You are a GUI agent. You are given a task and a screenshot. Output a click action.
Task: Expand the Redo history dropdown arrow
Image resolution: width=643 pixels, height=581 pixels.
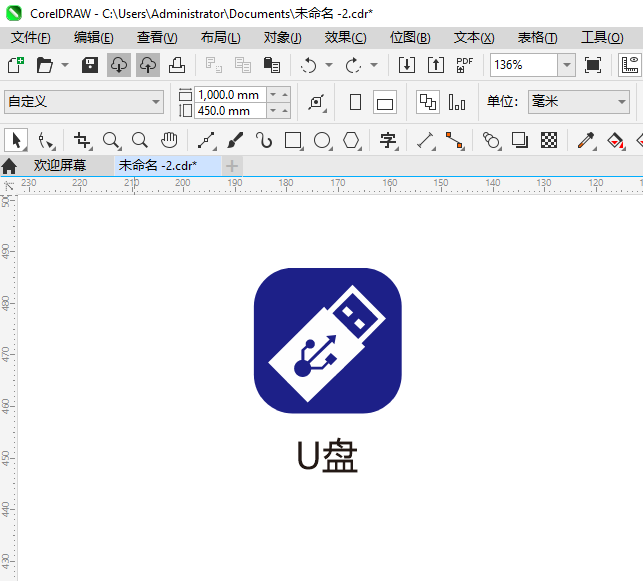pos(374,65)
